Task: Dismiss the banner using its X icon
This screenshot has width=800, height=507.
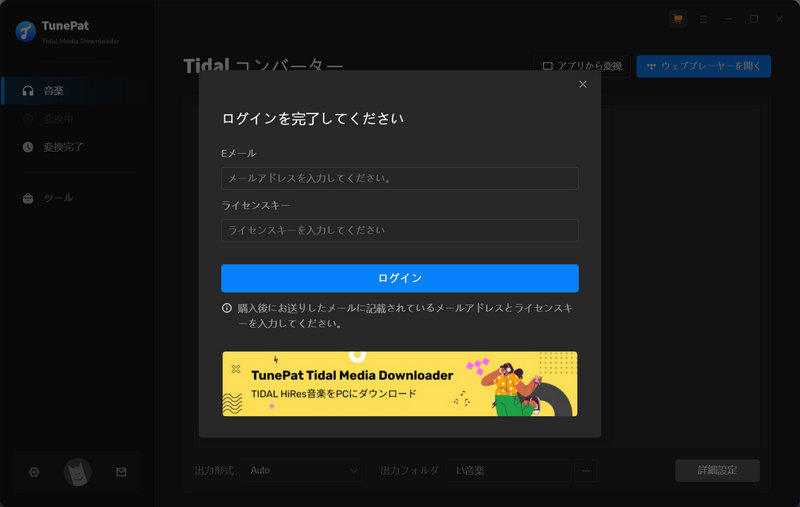Action: coord(236,369)
